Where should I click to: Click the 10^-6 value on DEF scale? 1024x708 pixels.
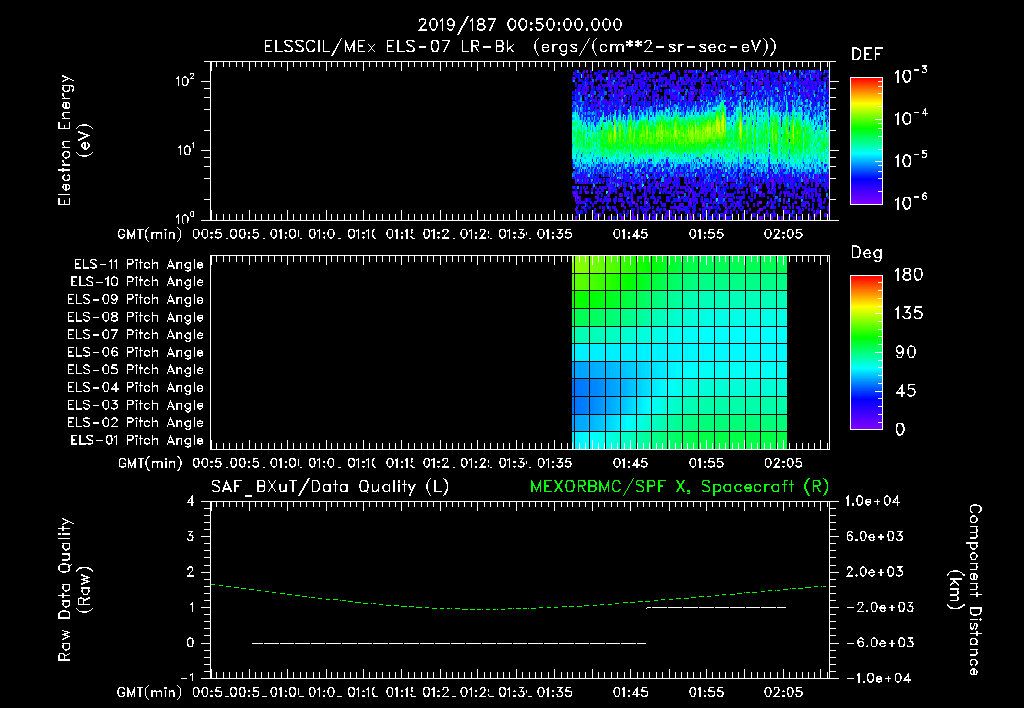(910, 202)
